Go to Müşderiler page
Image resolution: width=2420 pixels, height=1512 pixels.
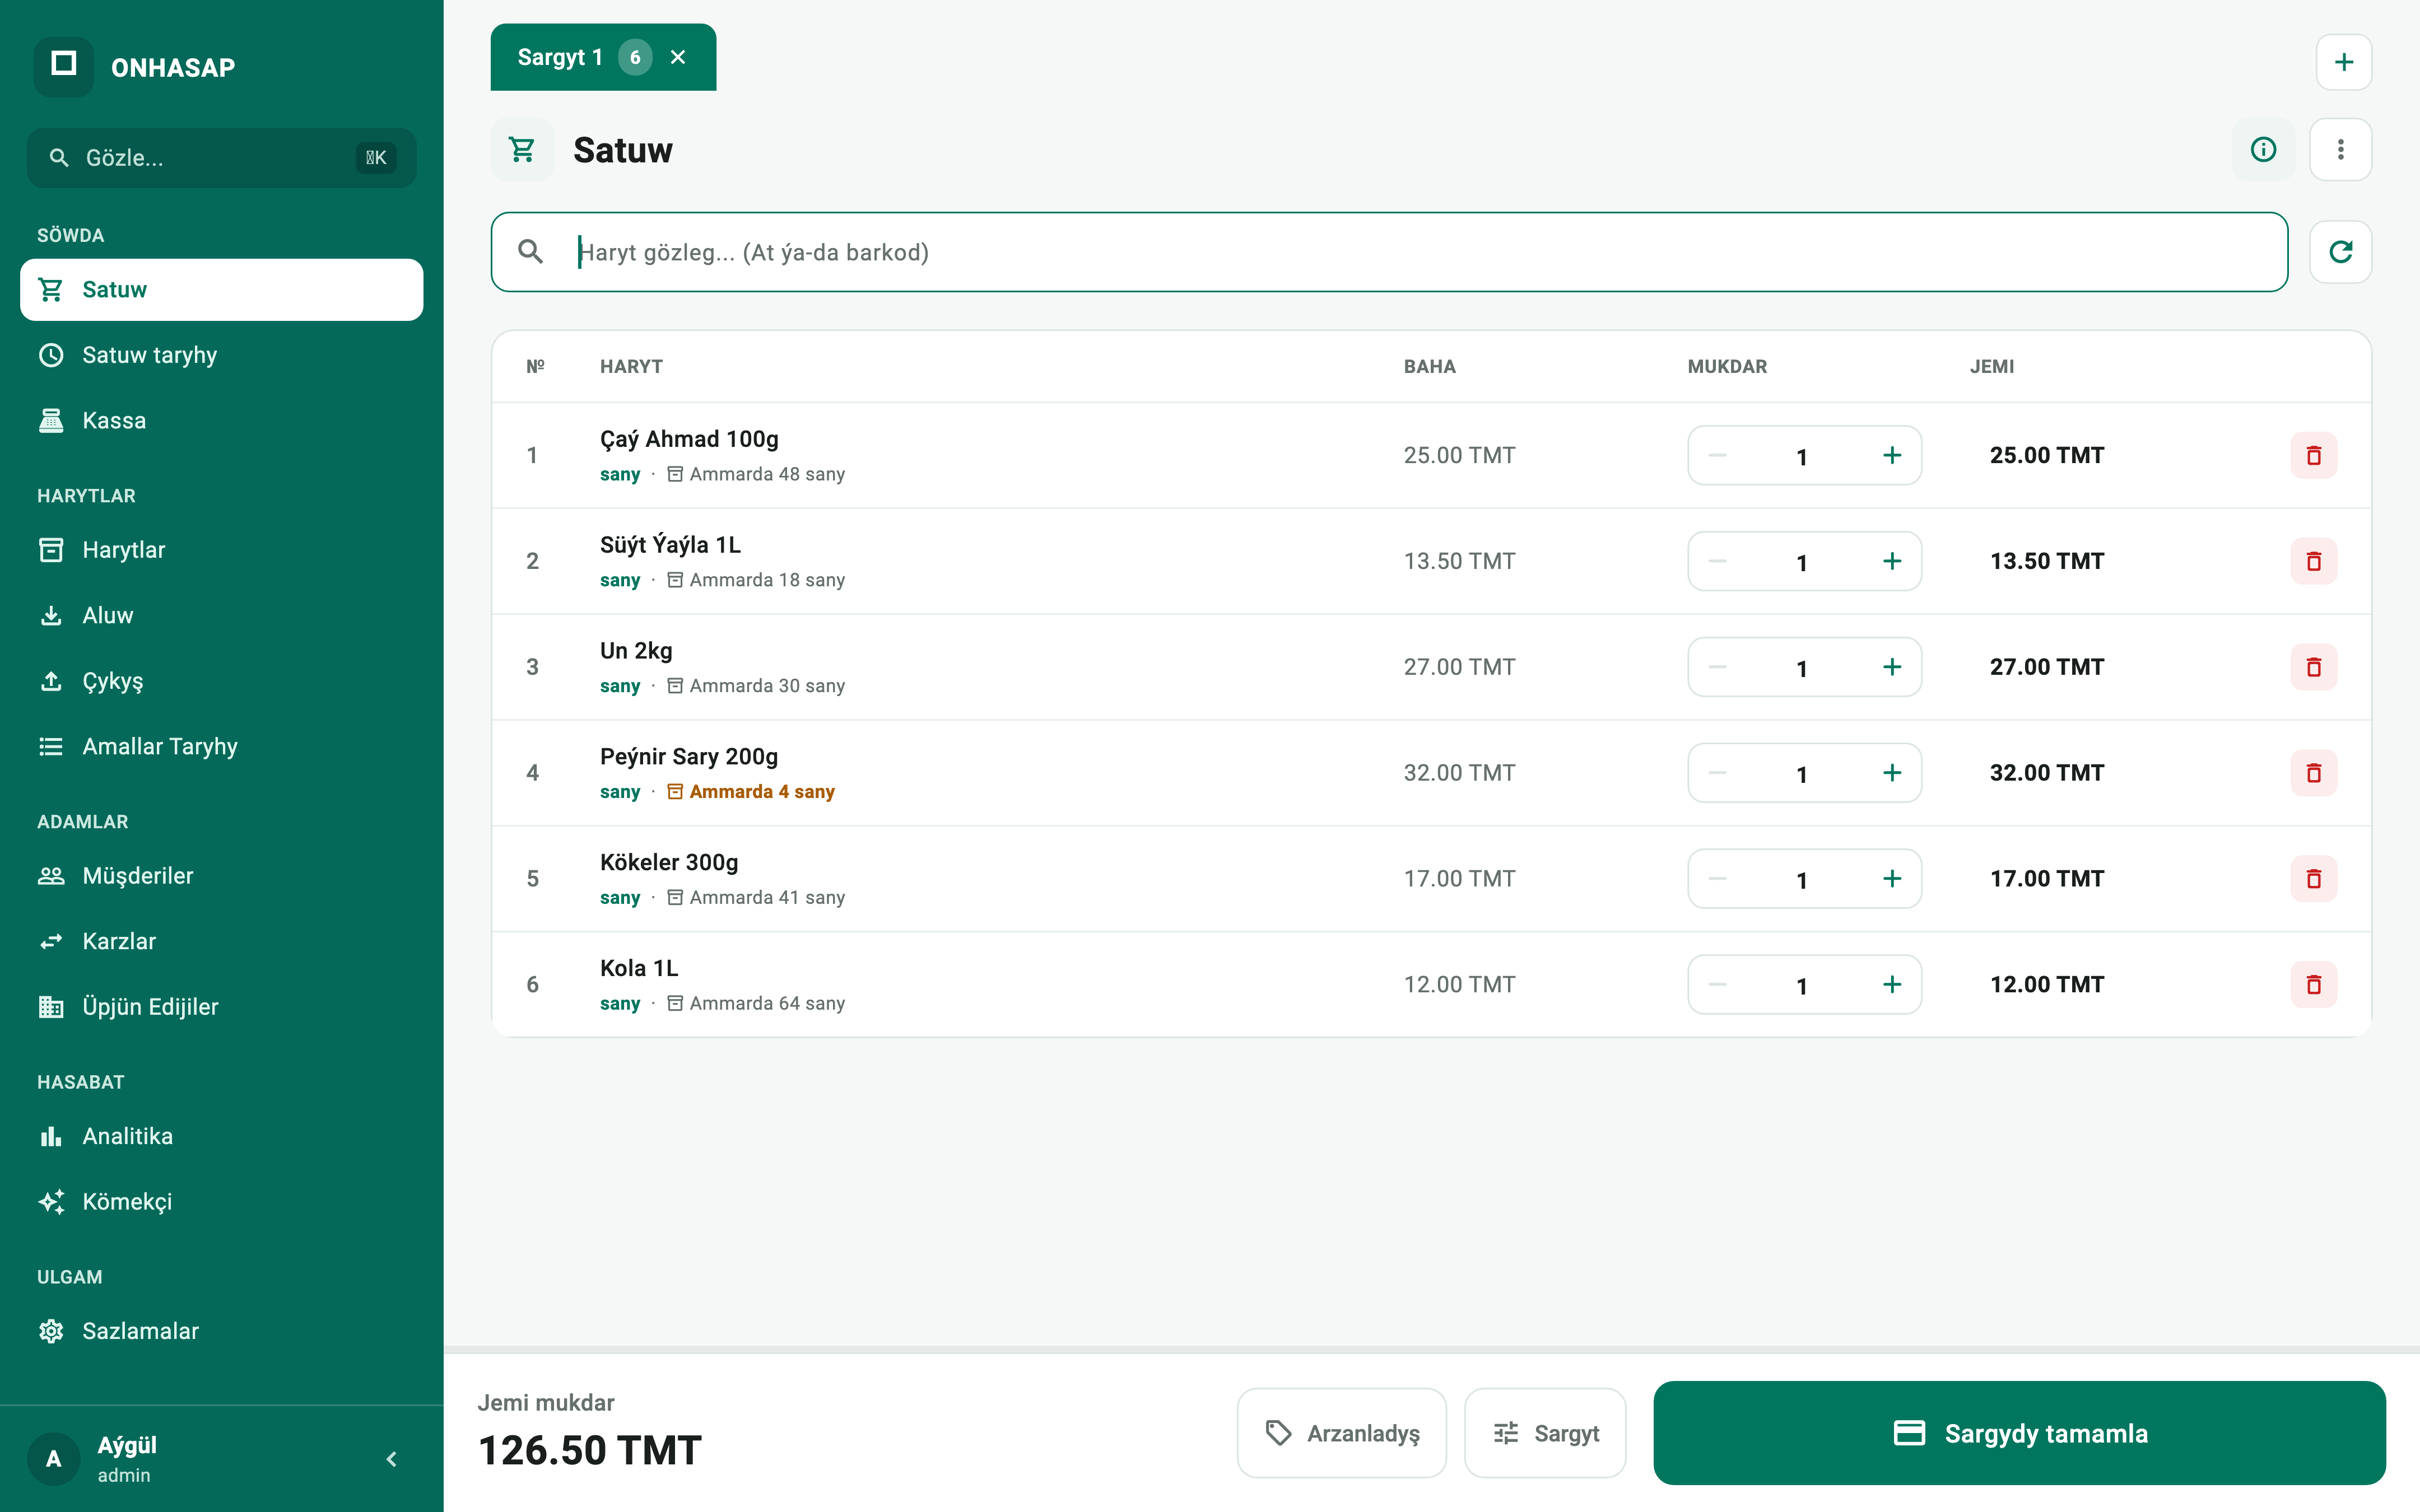(x=221, y=876)
